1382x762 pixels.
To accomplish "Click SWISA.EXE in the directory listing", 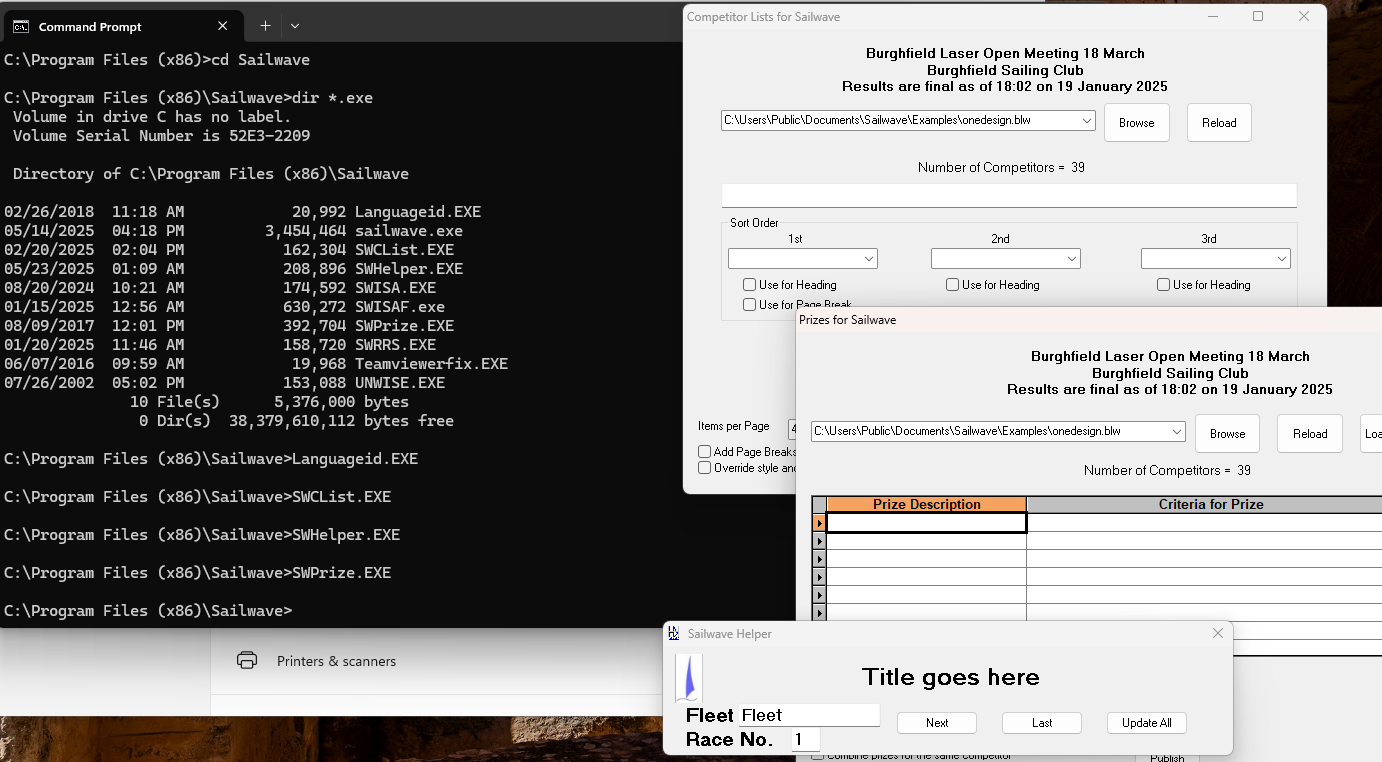I will (395, 288).
